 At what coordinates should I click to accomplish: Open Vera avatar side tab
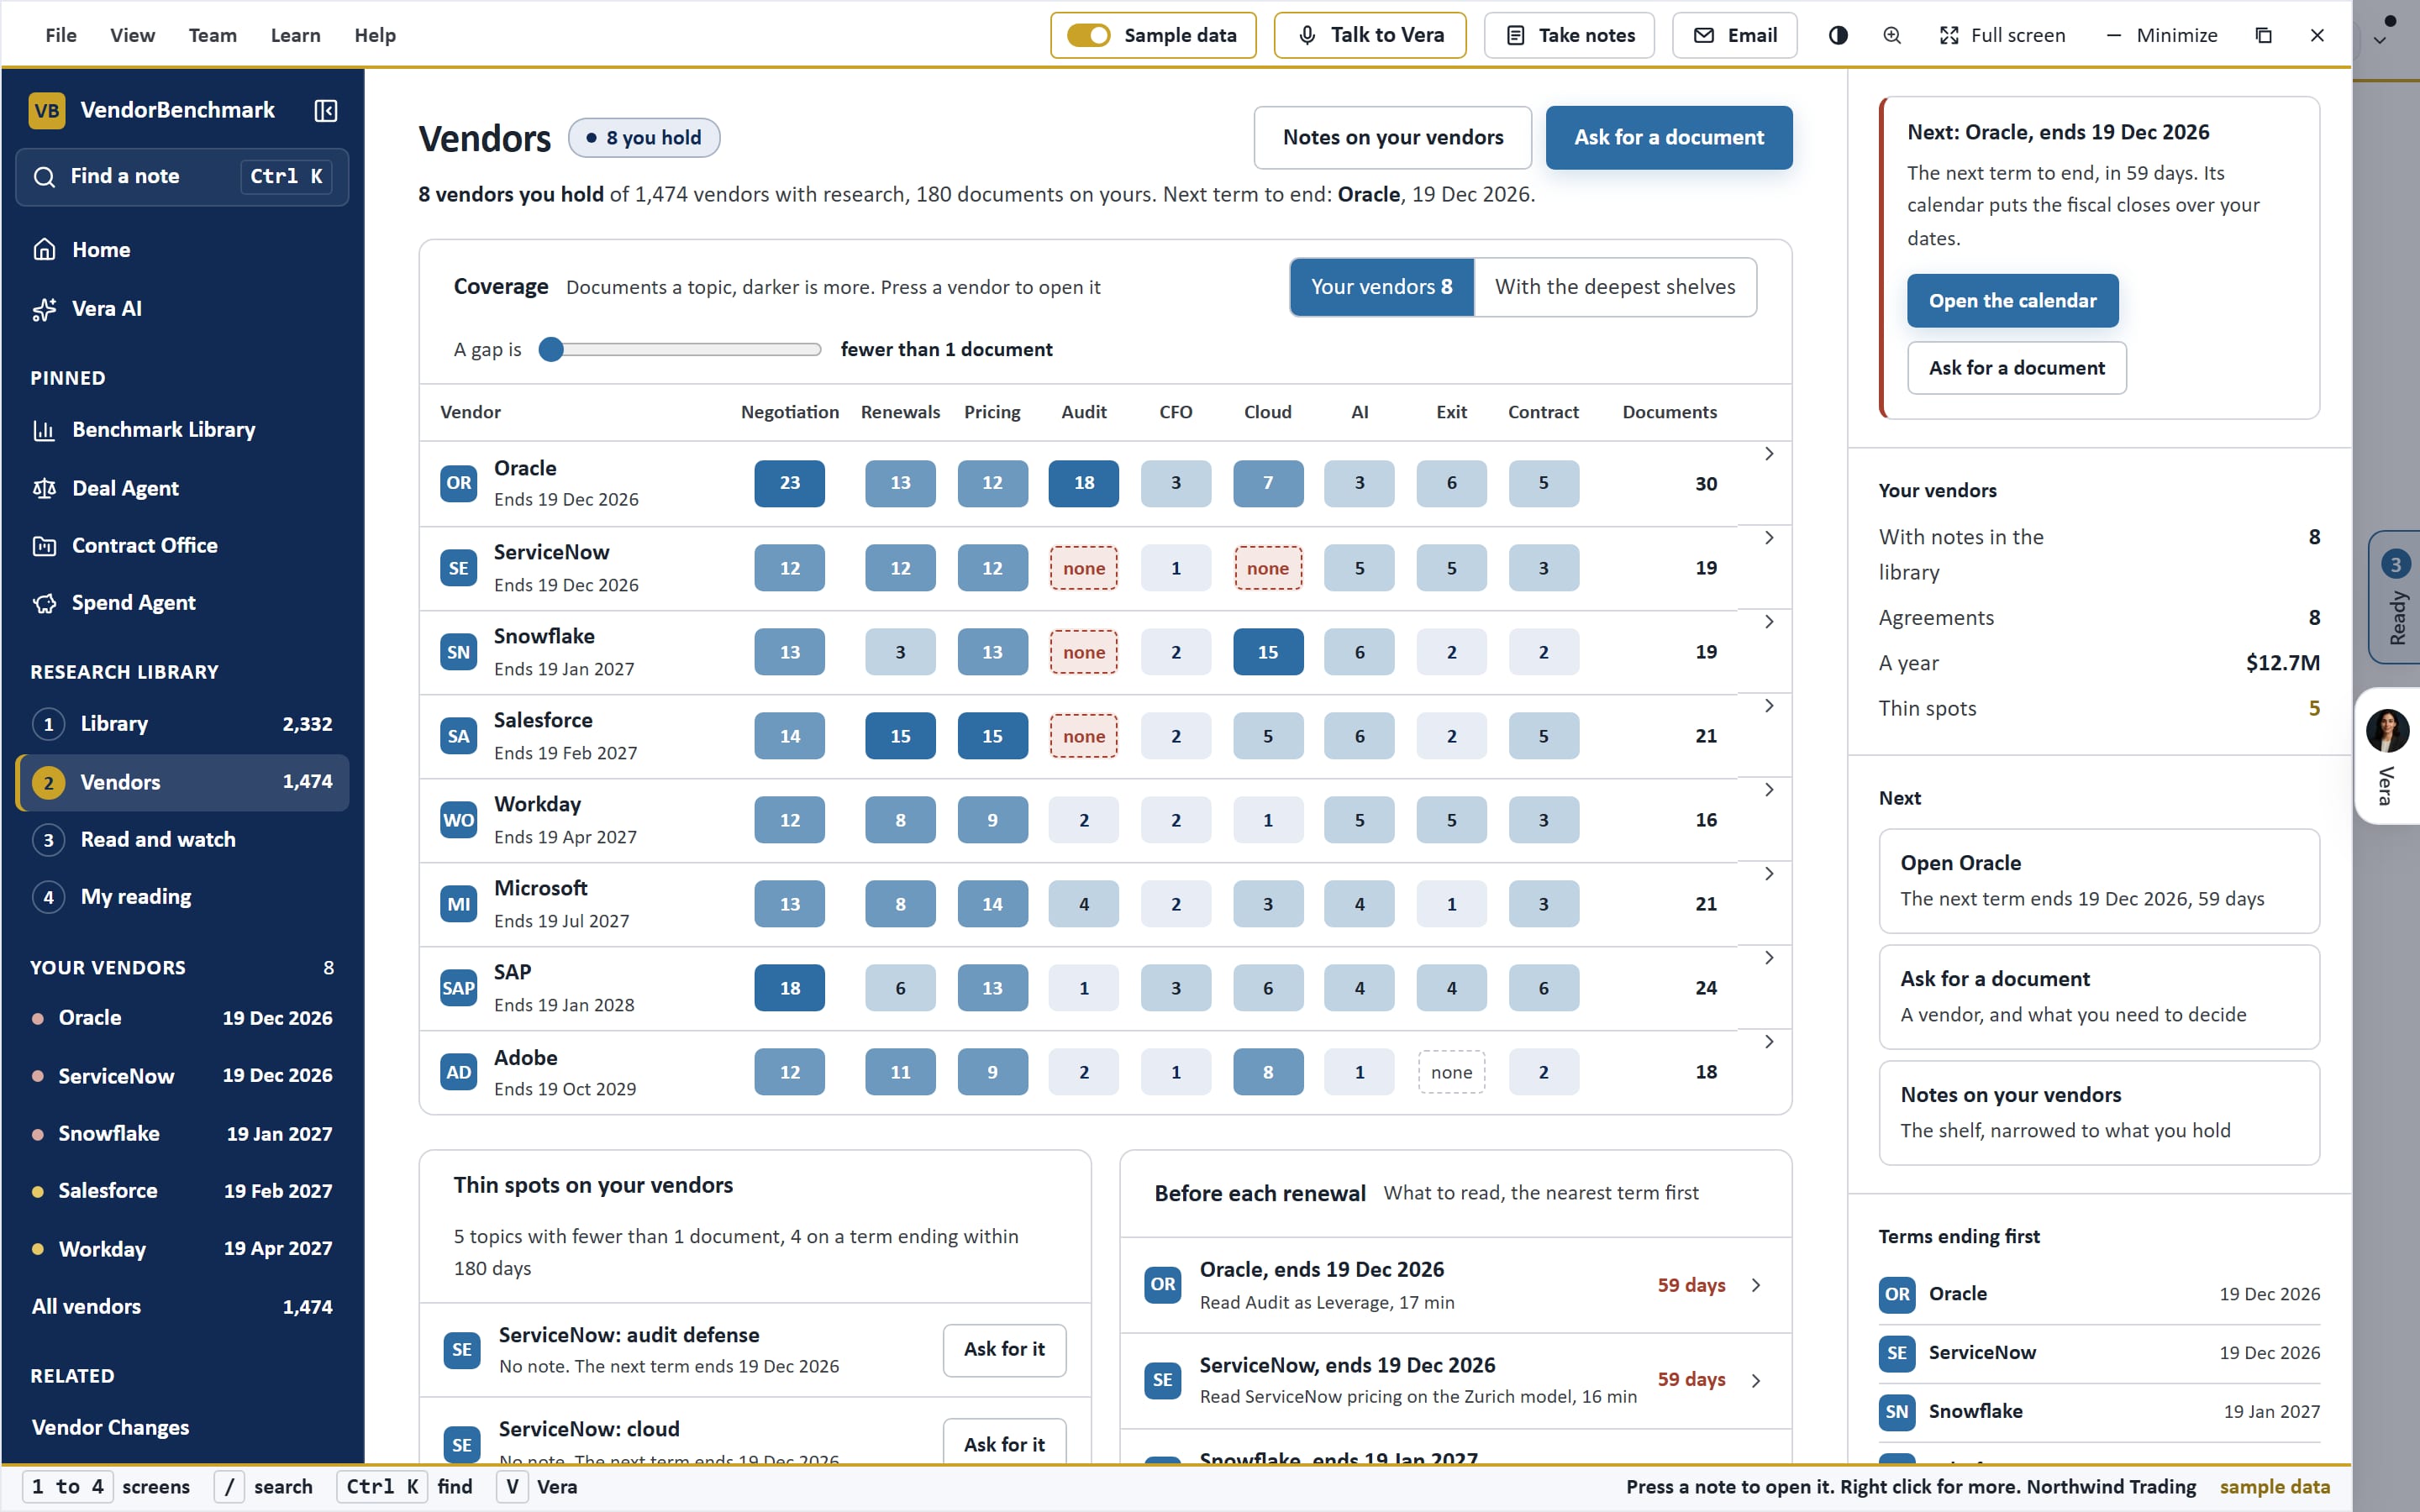[2388, 756]
